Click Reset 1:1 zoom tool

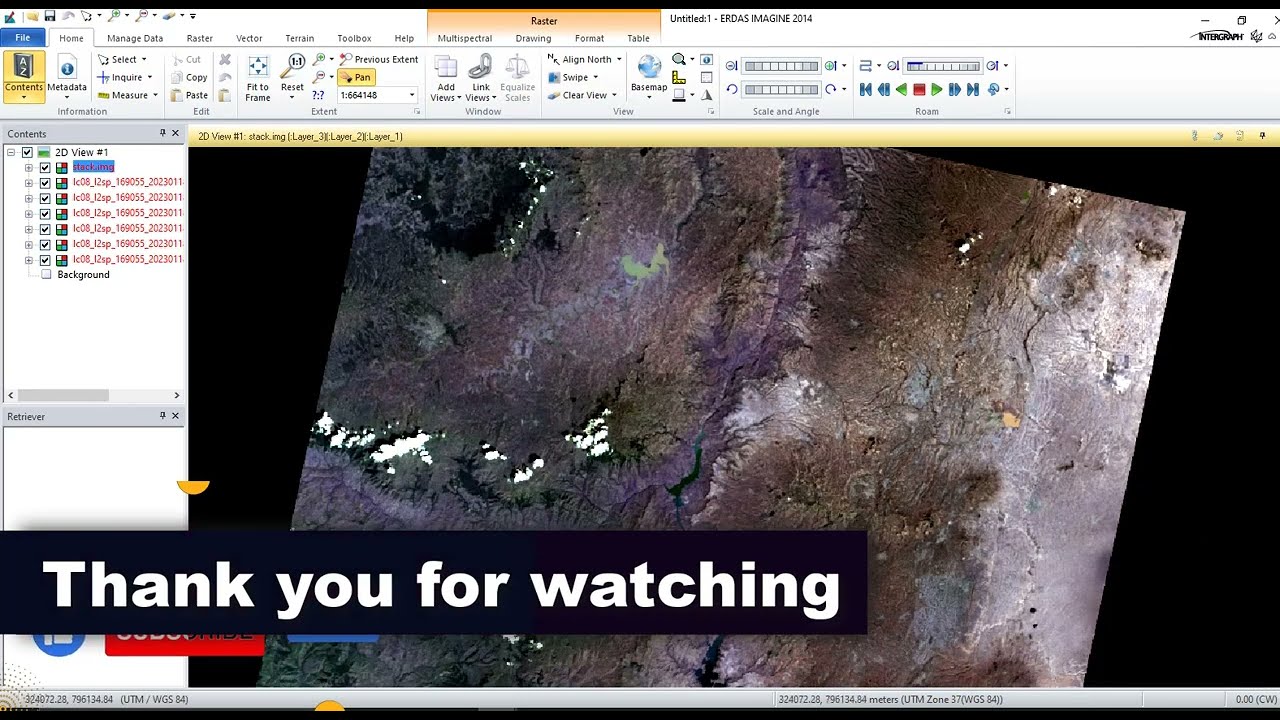pyautogui.click(x=292, y=77)
